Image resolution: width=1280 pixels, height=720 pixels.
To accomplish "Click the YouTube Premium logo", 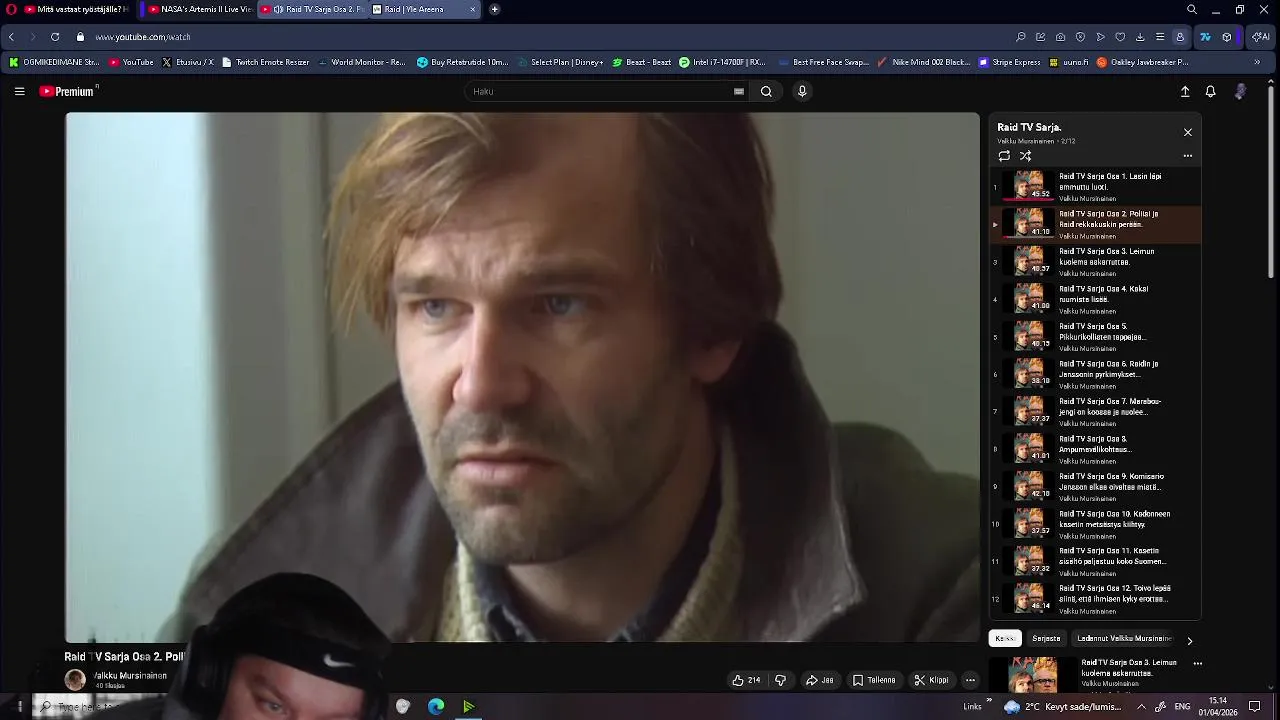I will 68,91.
